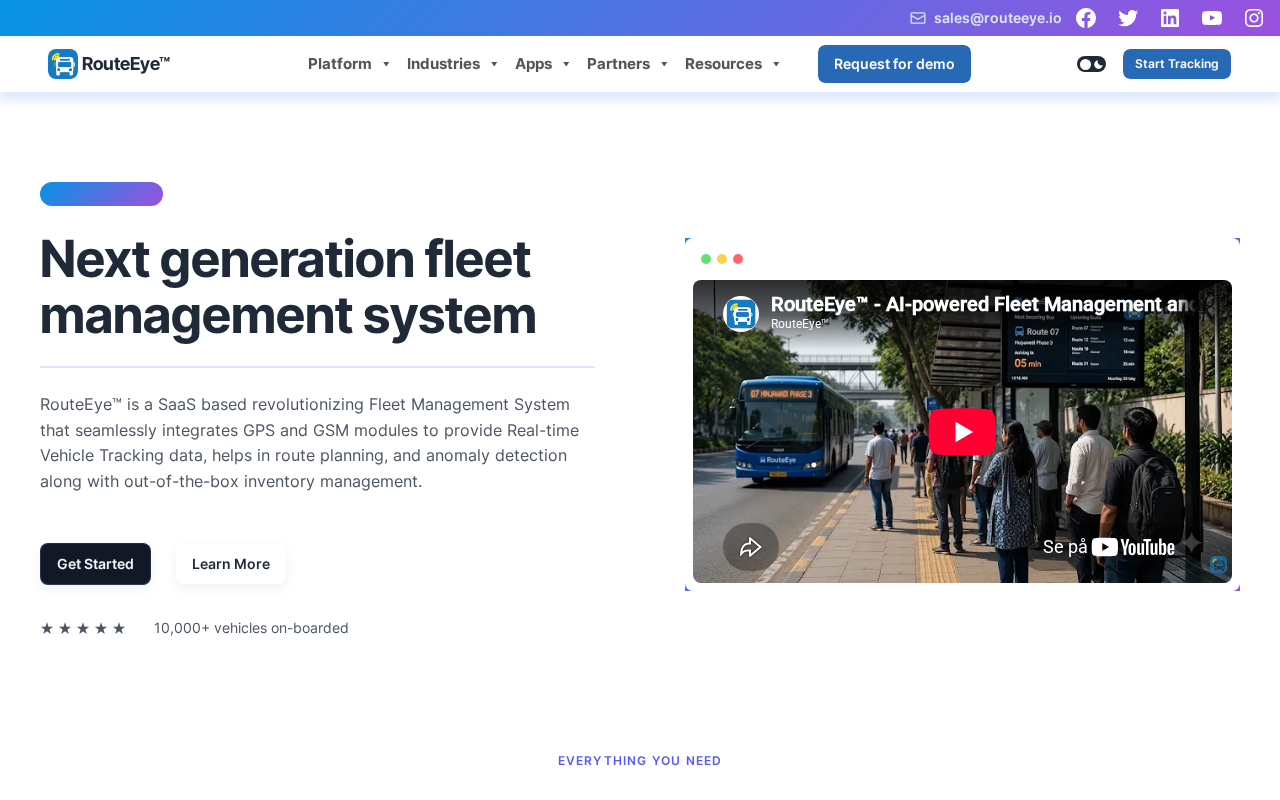Viewport: 1280px width, 800px height.
Task: Open the Twitter profile icon
Action: pyautogui.click(x=1128, y=18)
